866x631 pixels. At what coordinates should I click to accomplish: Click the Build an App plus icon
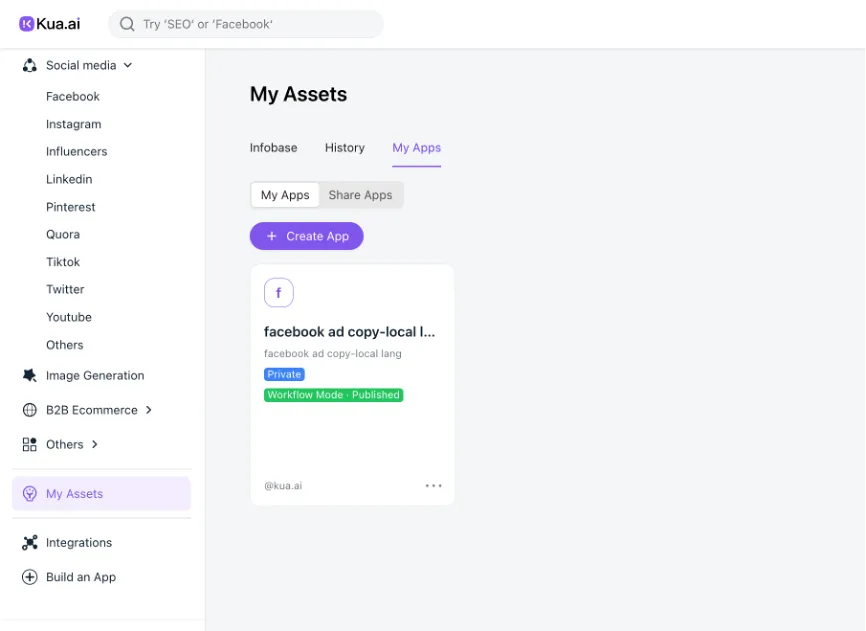29,577
